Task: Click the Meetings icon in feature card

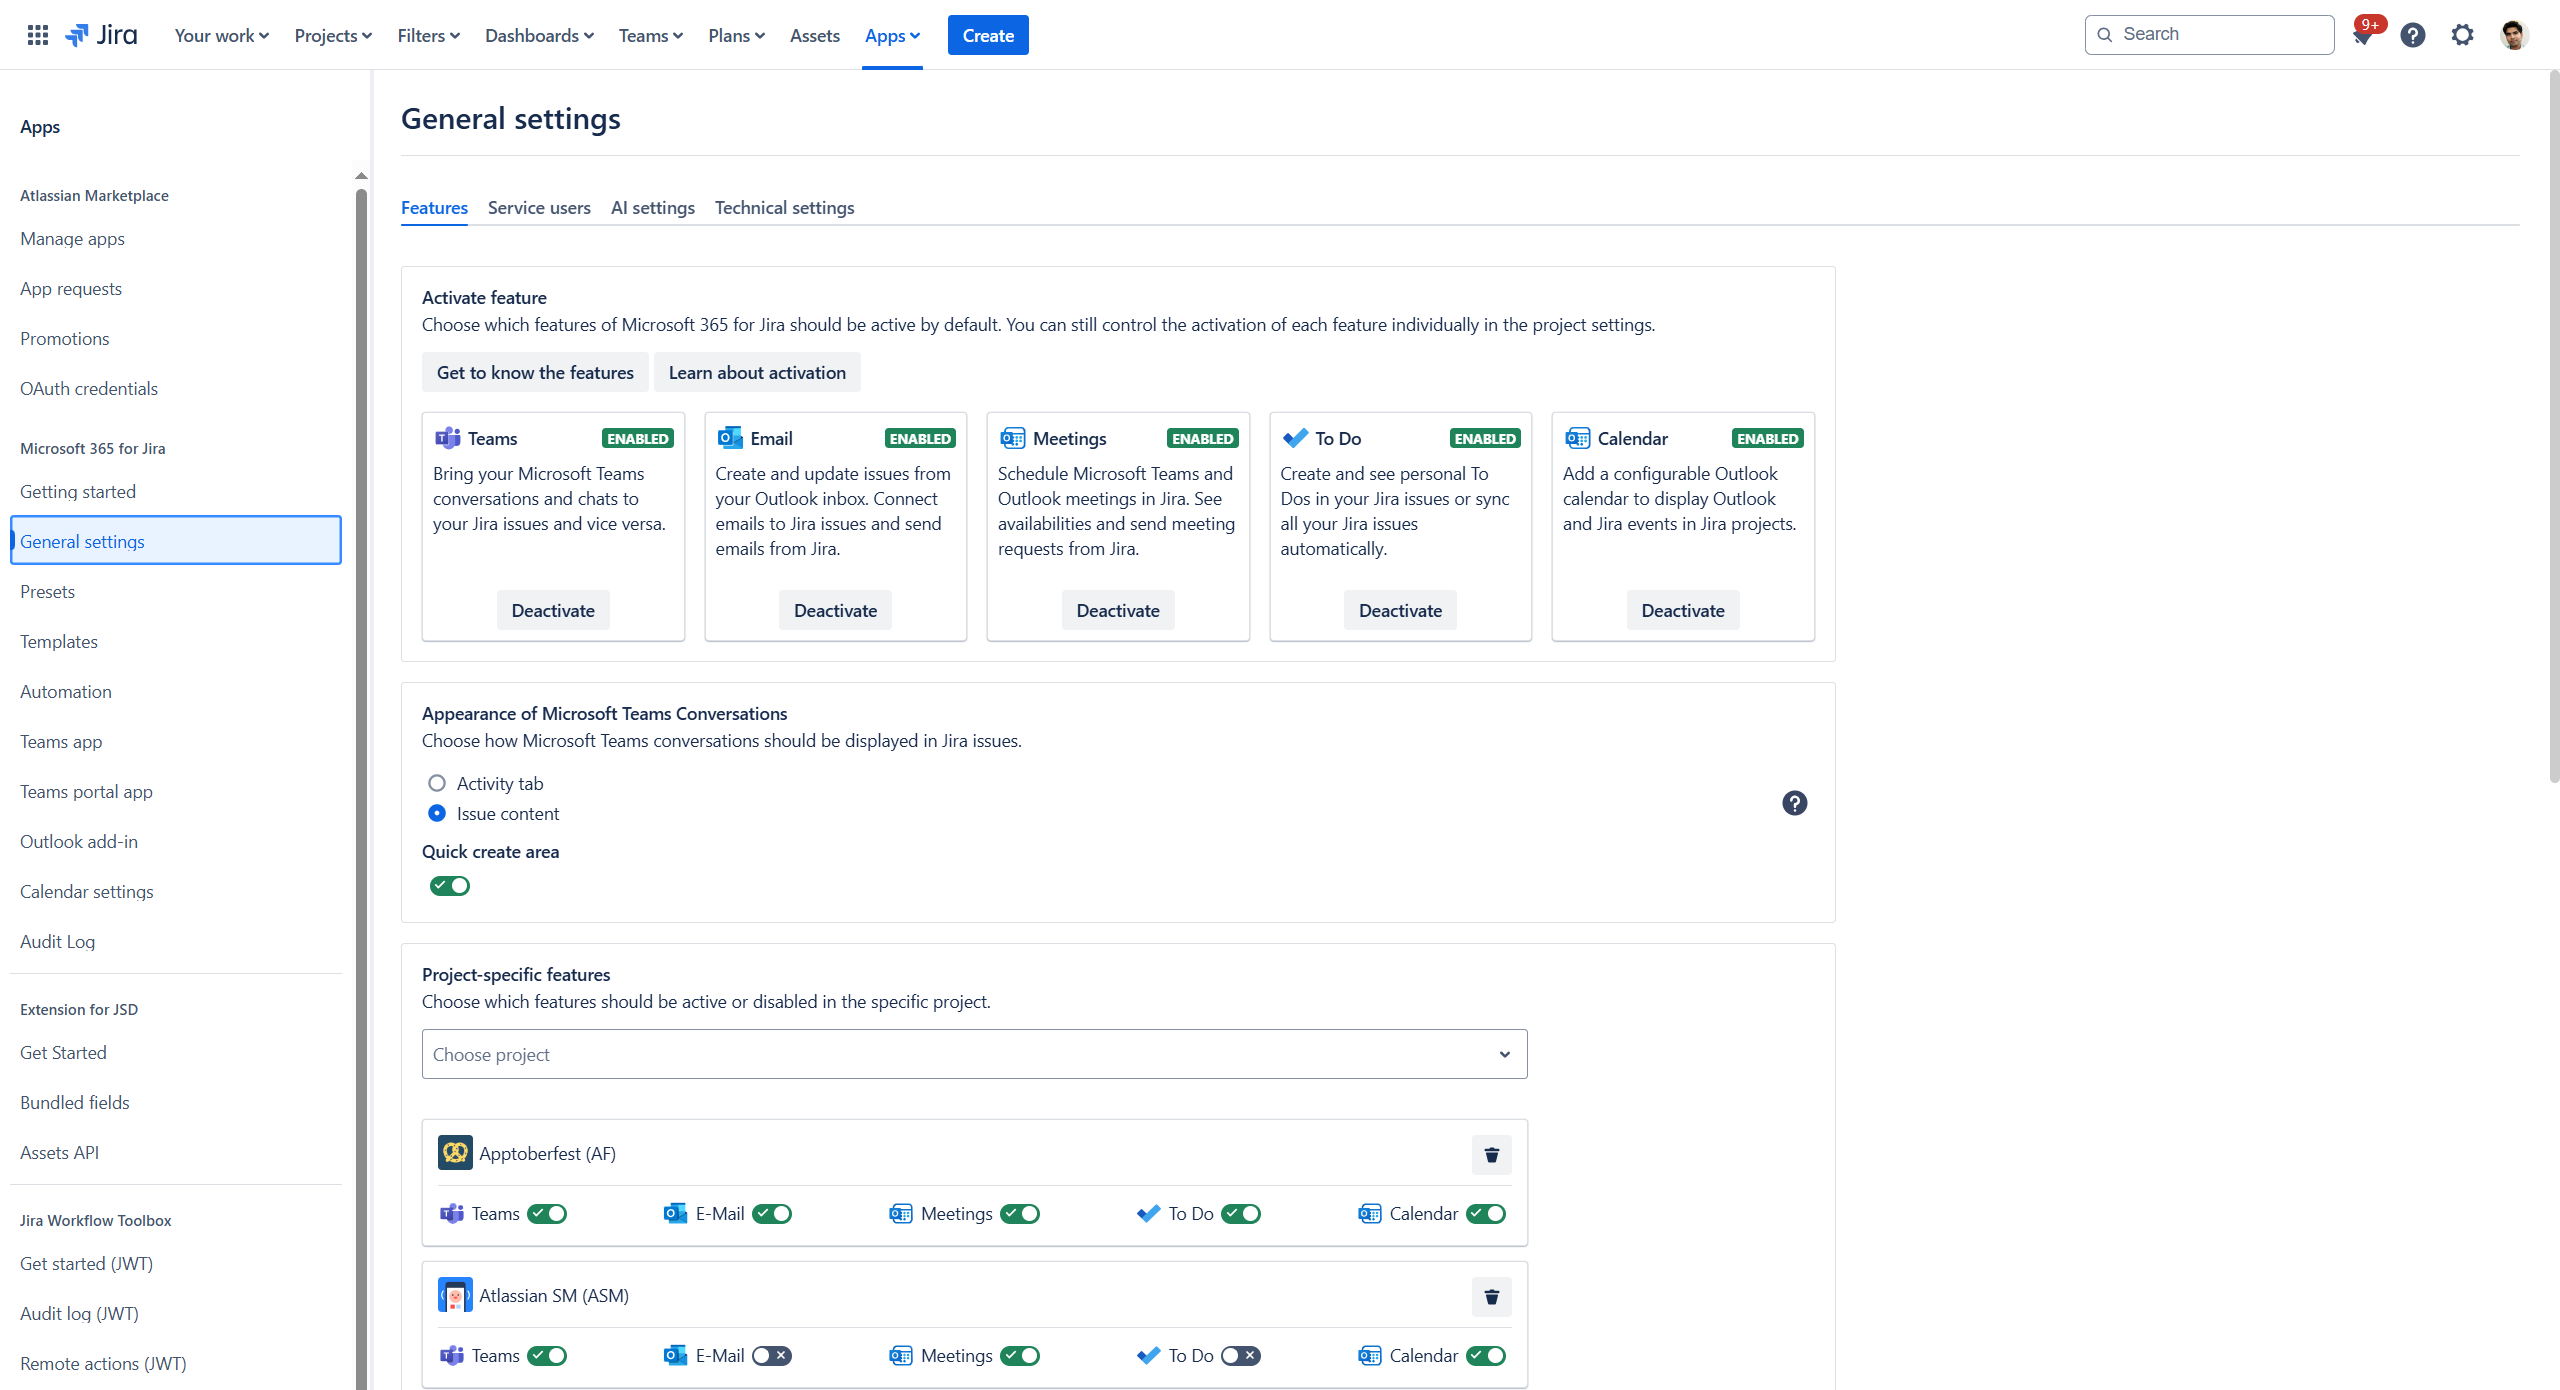Action: (1012, 438)
